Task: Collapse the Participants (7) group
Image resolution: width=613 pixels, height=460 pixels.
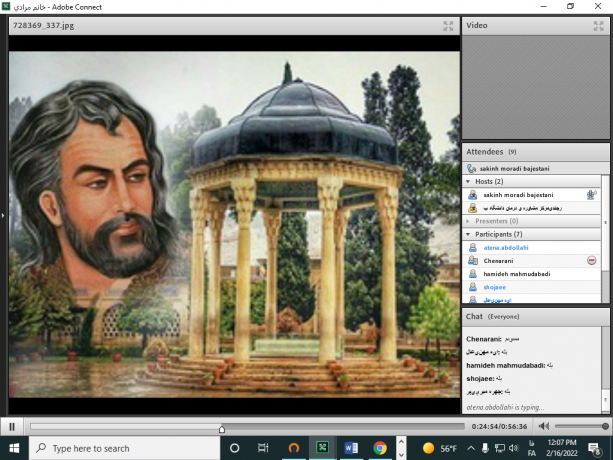Action: (x=468, y=234)
